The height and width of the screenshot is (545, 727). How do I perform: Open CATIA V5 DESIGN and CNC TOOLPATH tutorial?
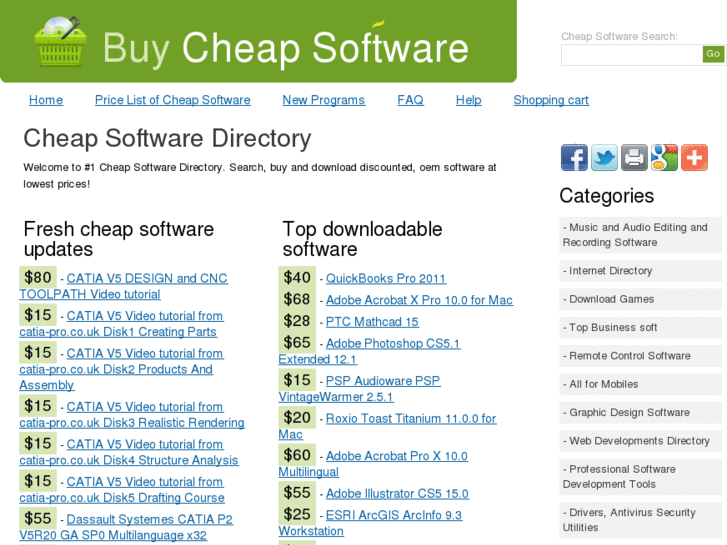[x=123, y=286]
